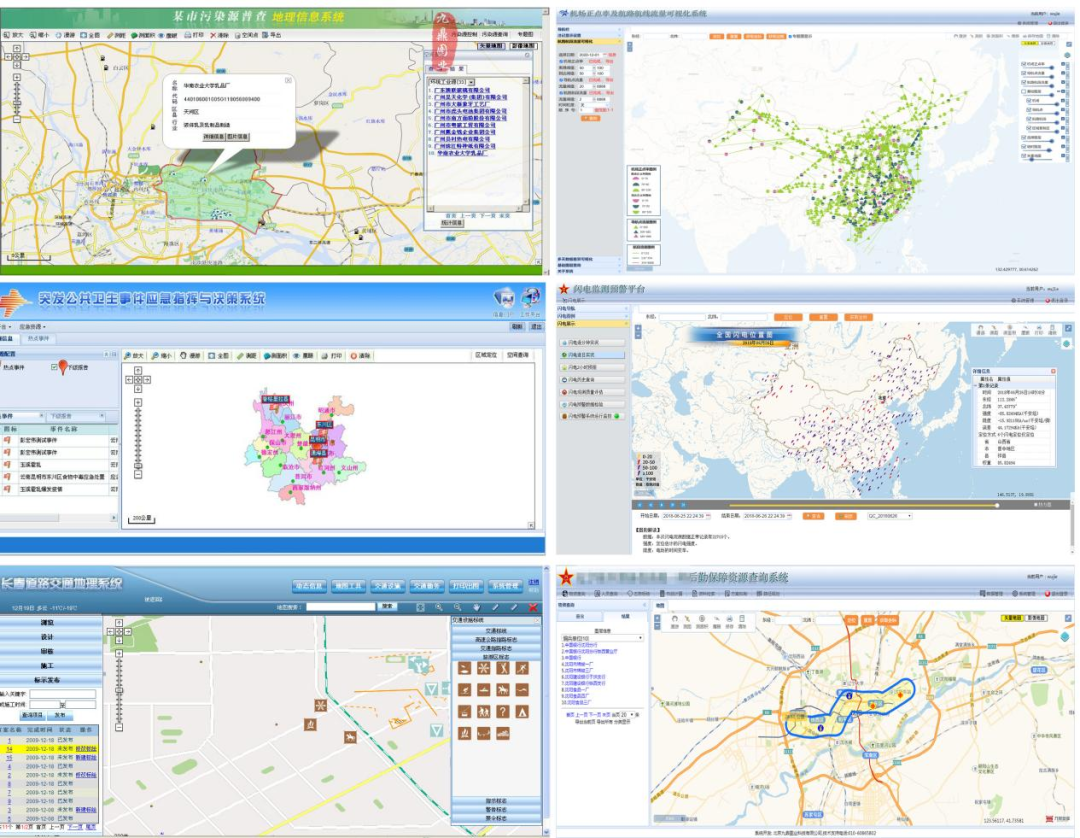Image resolution: width=1080 pixels, height=838 pixels.
Task: Click the 刷新 button in public health system
Action: click(x=517, y=326)
